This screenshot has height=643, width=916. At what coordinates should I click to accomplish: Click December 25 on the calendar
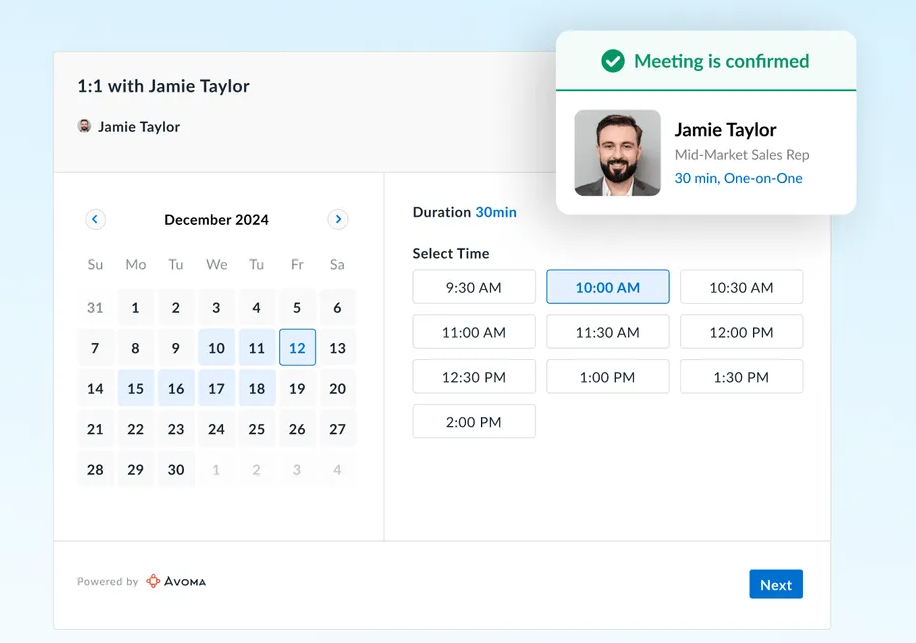(256, 429)
